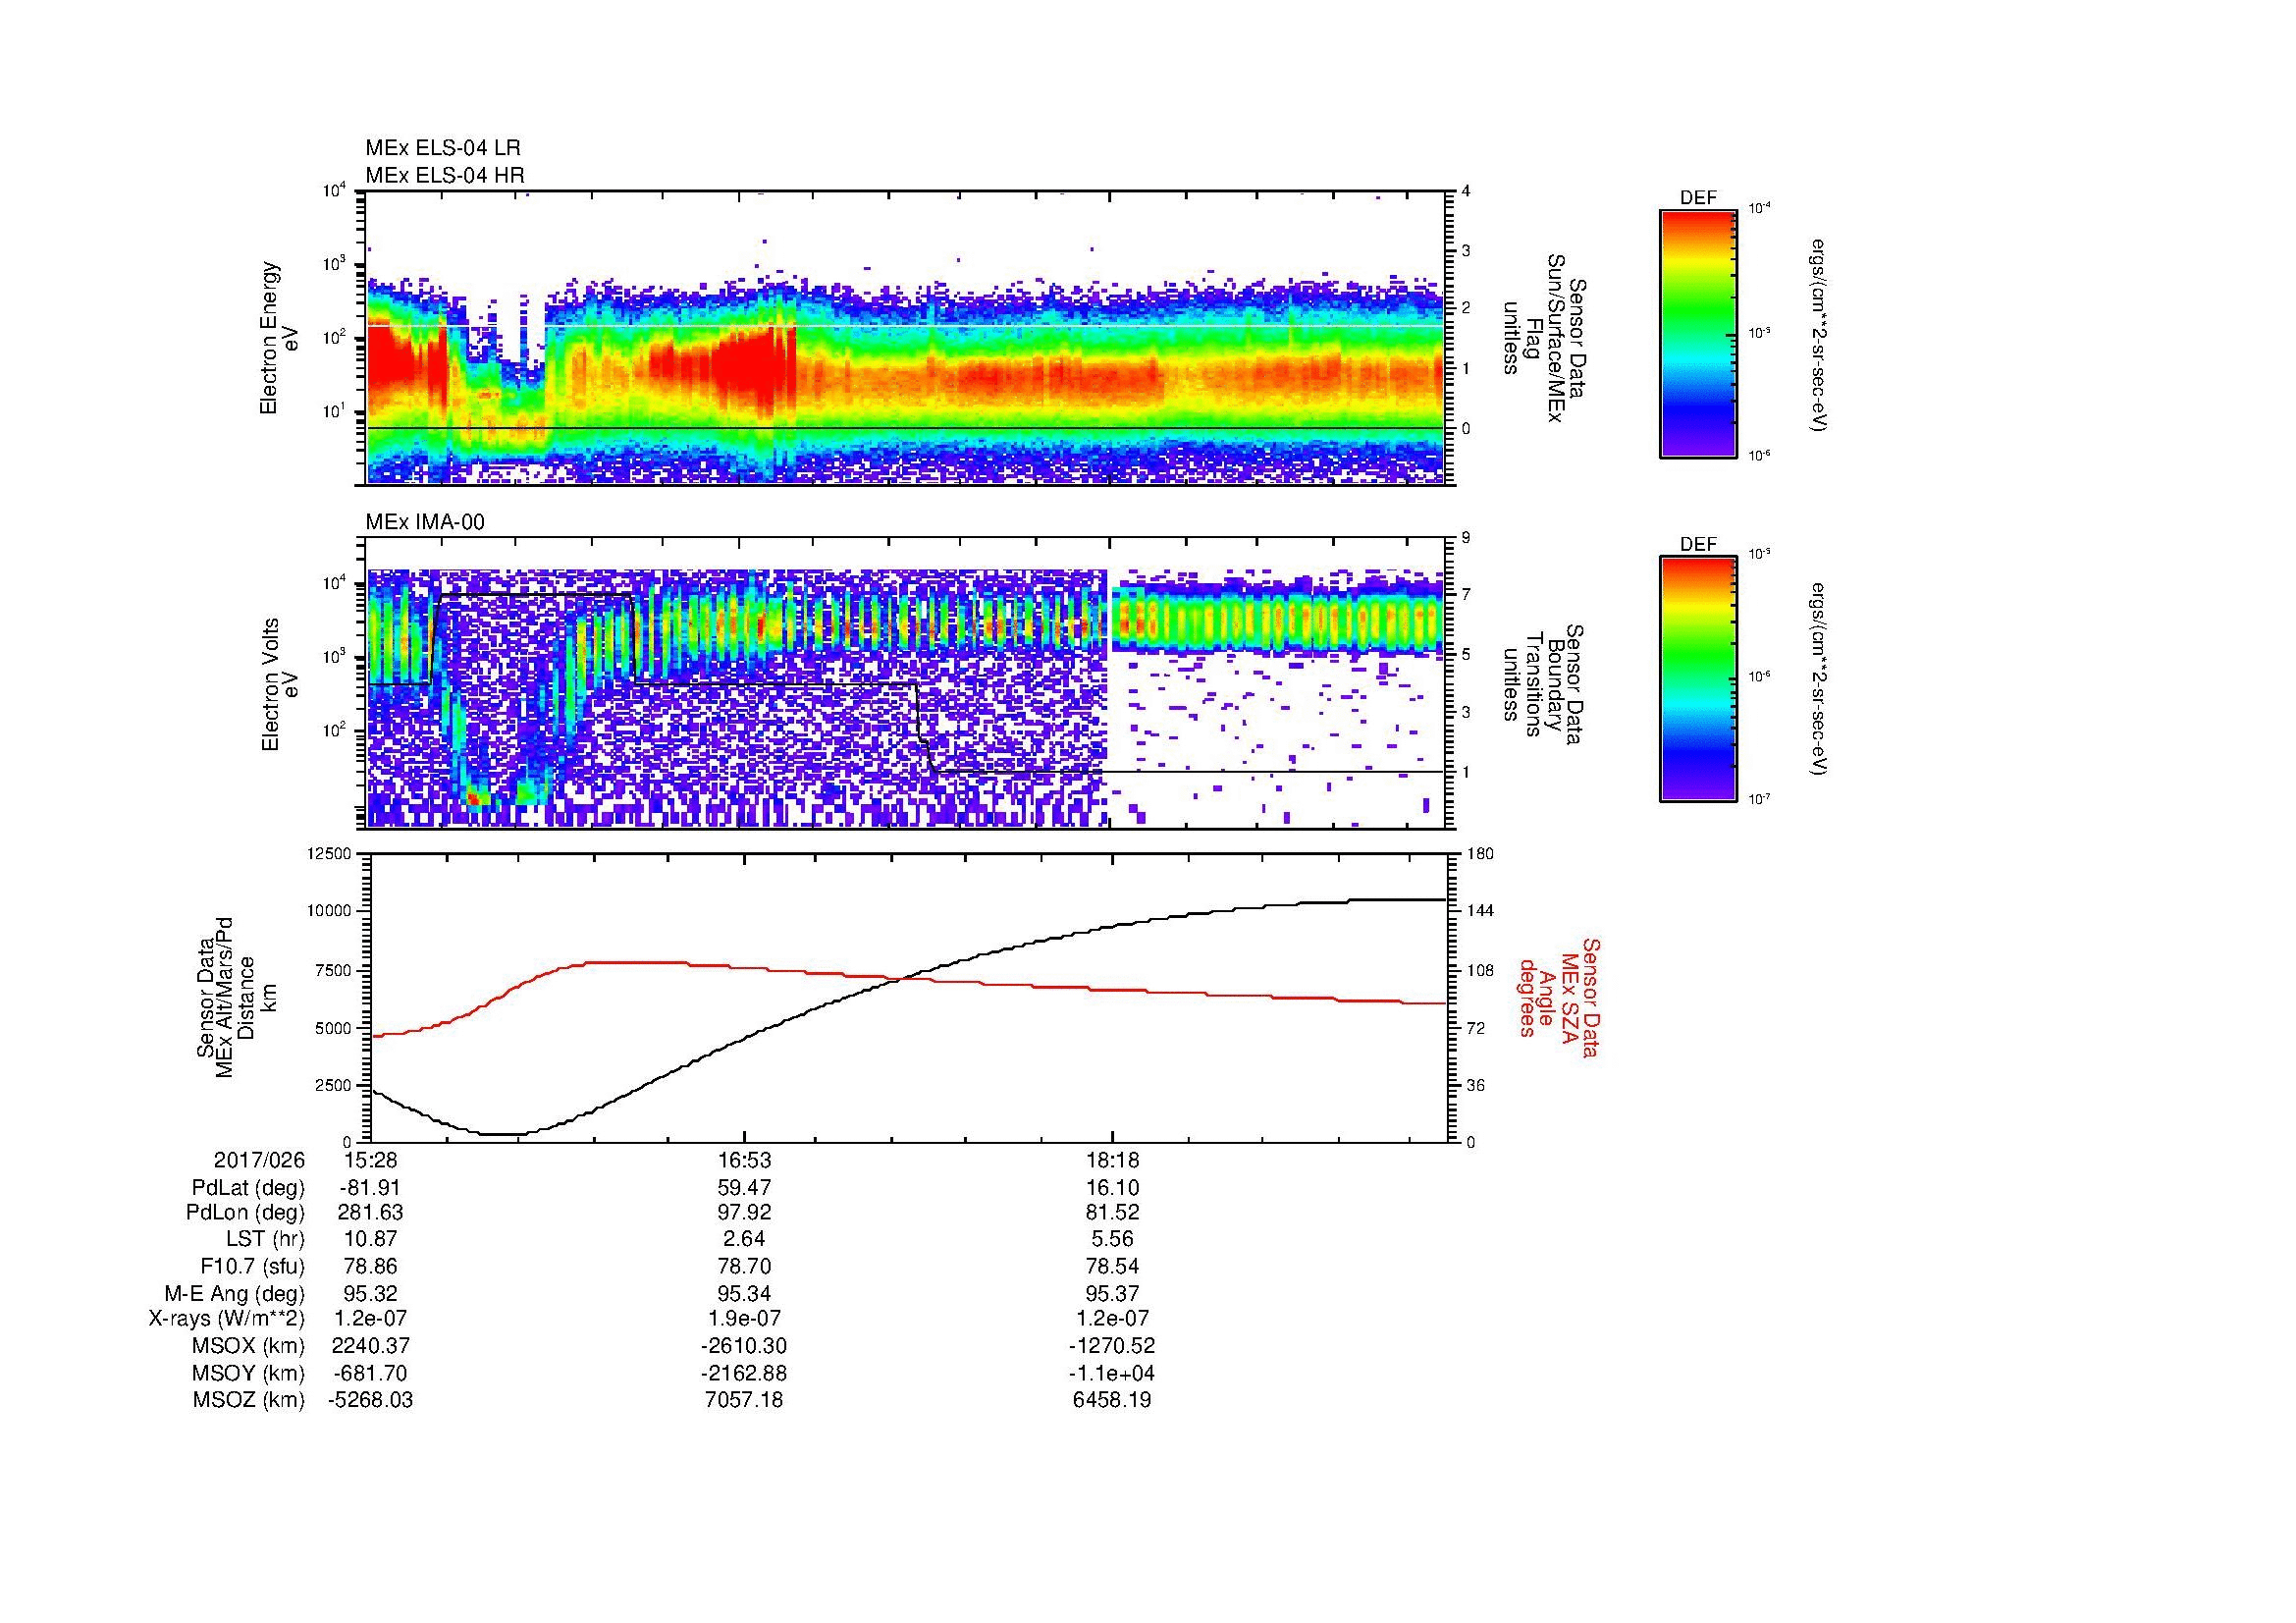
Task: Click the IMA color bar units label
Action: 1819,680
